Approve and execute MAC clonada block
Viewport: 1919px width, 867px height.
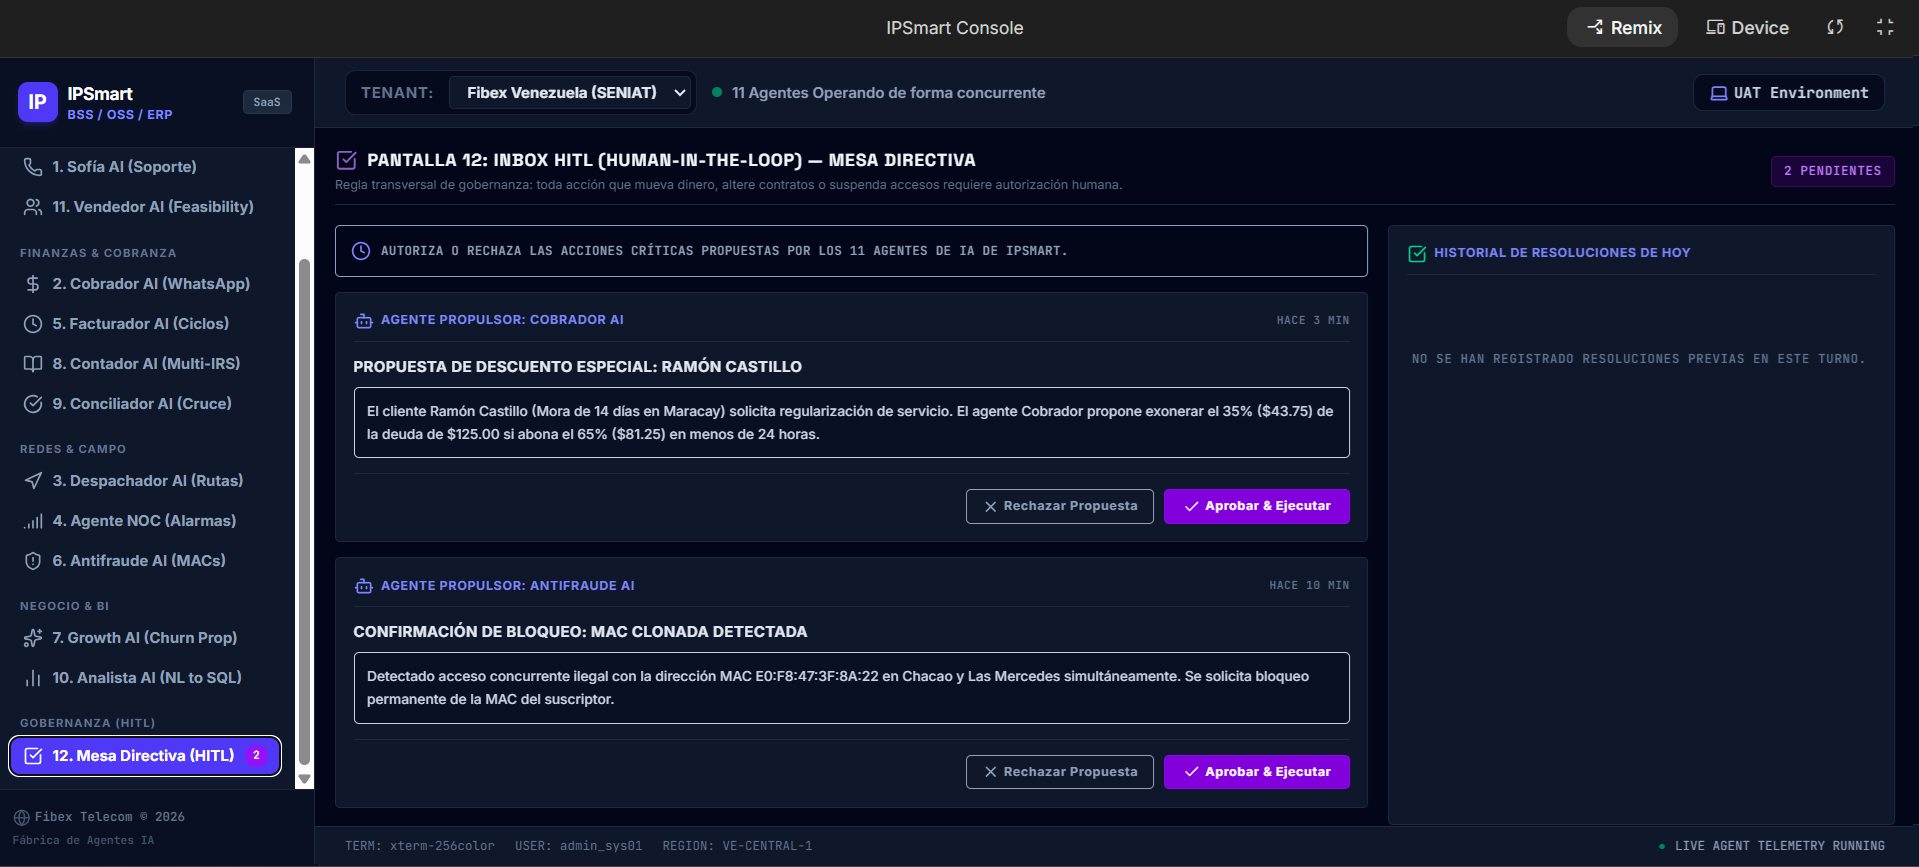pos(1256,772)
